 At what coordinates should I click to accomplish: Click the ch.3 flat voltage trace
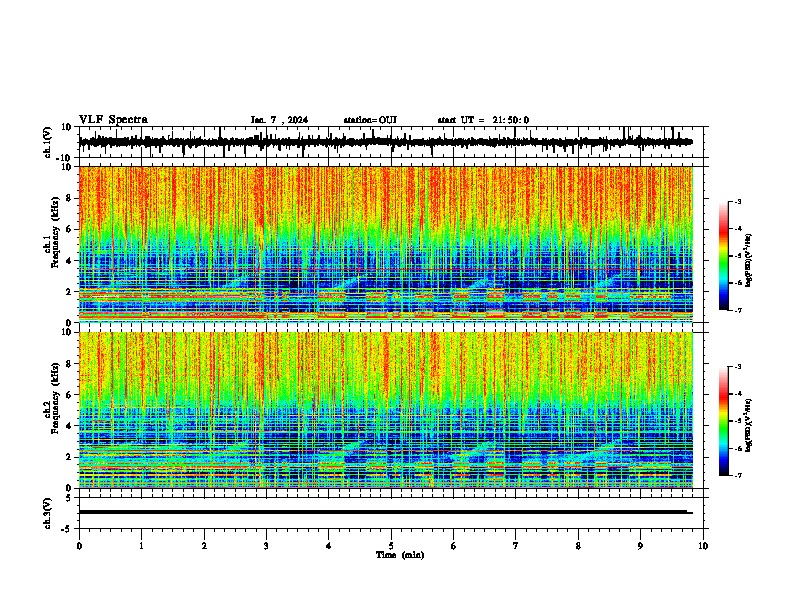point(385,512)
